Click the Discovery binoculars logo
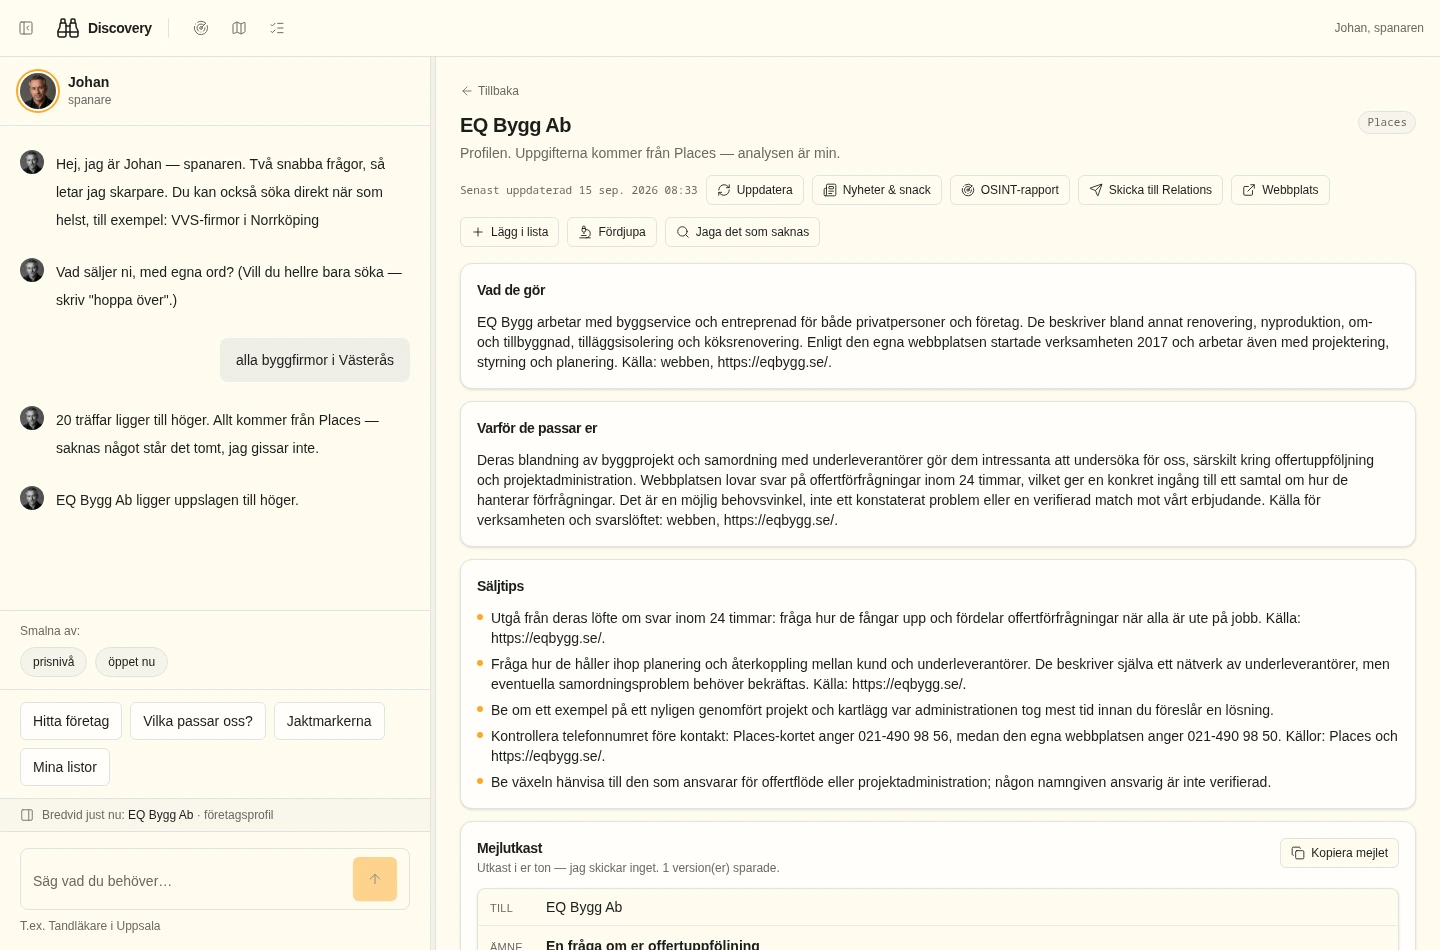1440x950 pixels. (68, 28)
